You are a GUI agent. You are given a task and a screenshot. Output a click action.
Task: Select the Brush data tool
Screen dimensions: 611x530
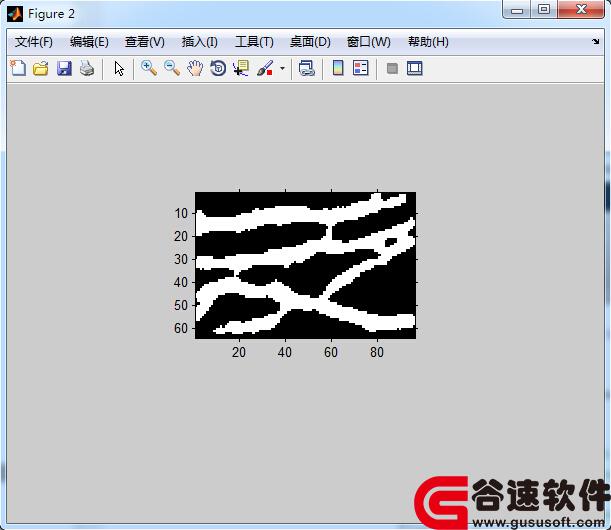pos(265,68)
